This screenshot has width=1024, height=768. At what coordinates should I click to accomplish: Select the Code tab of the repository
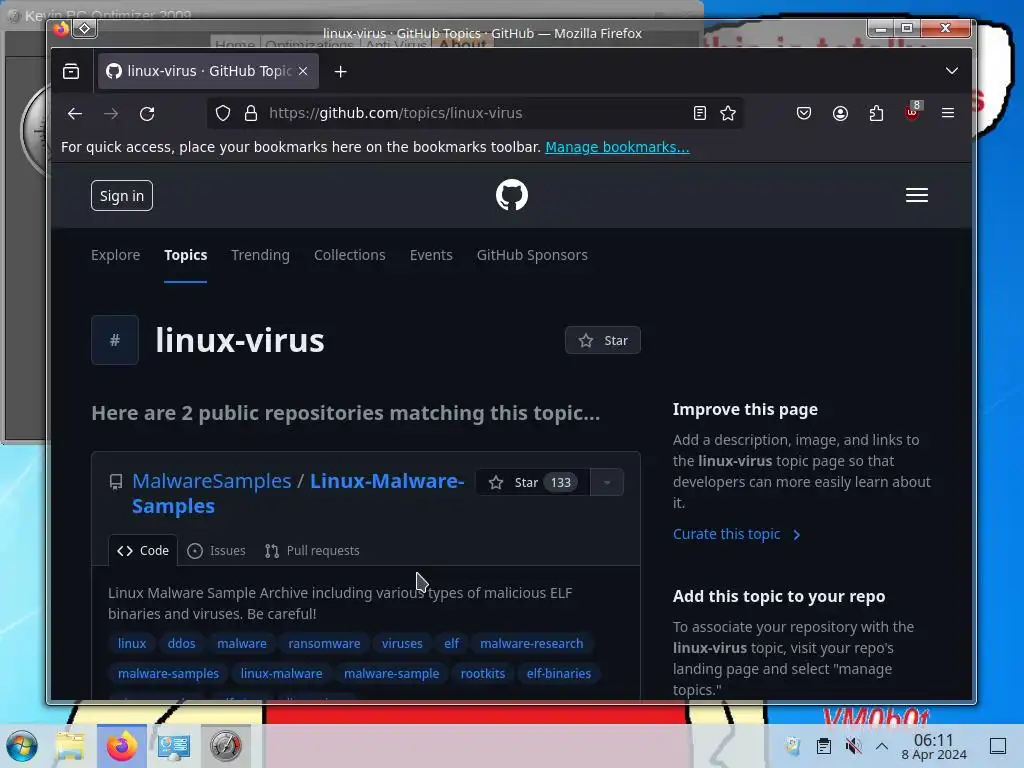point(142,551)
